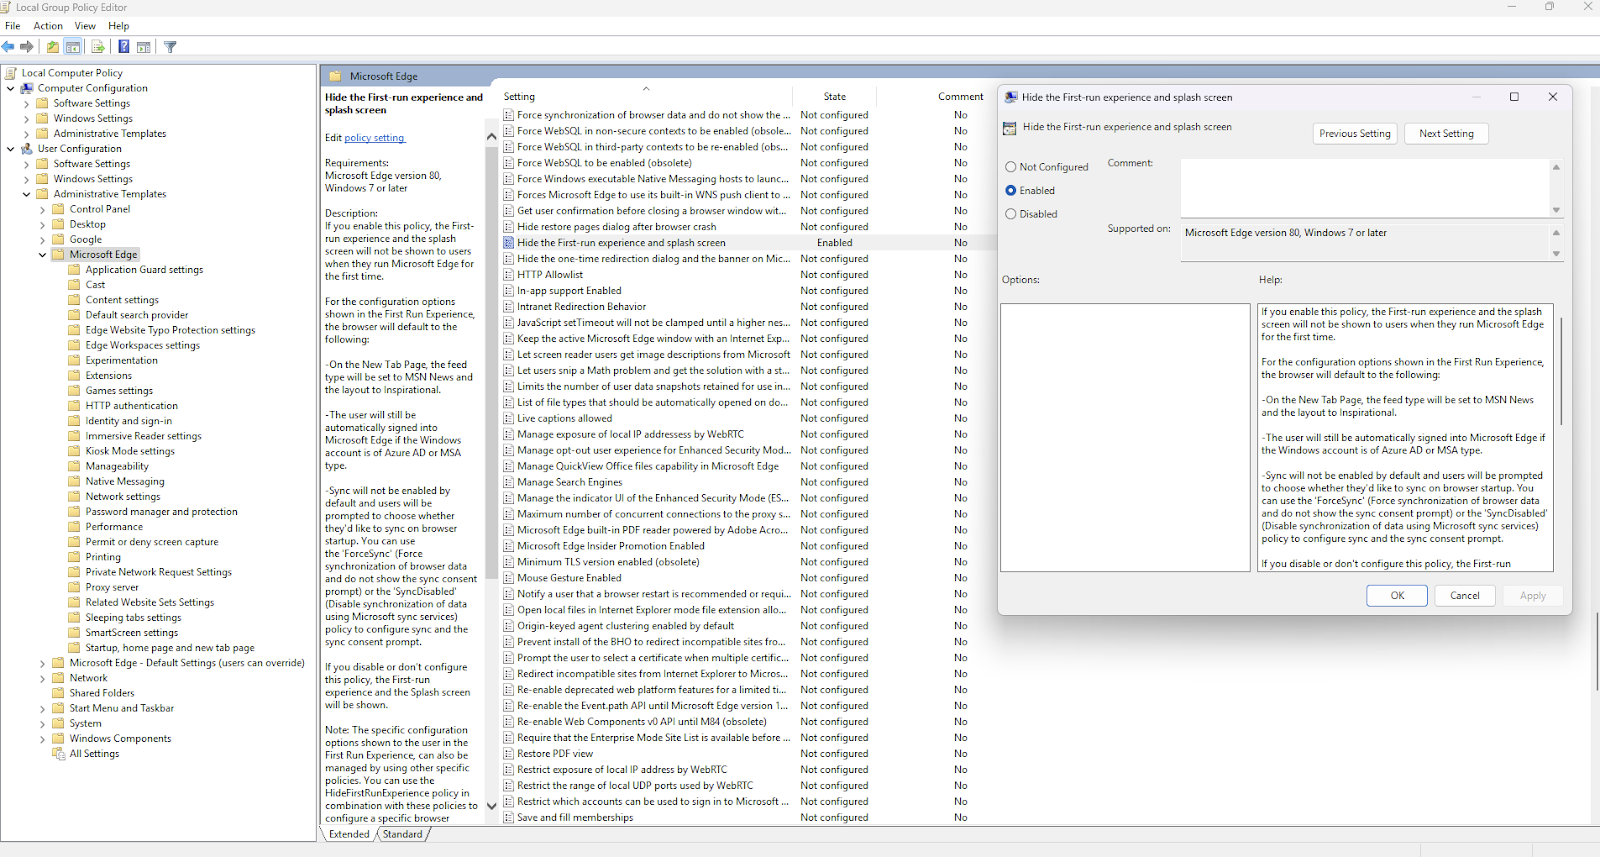Click policy icon beside 'Manage Search Engines'
The width and height of the screenshot is (1600, 857).
click(509, 483)
